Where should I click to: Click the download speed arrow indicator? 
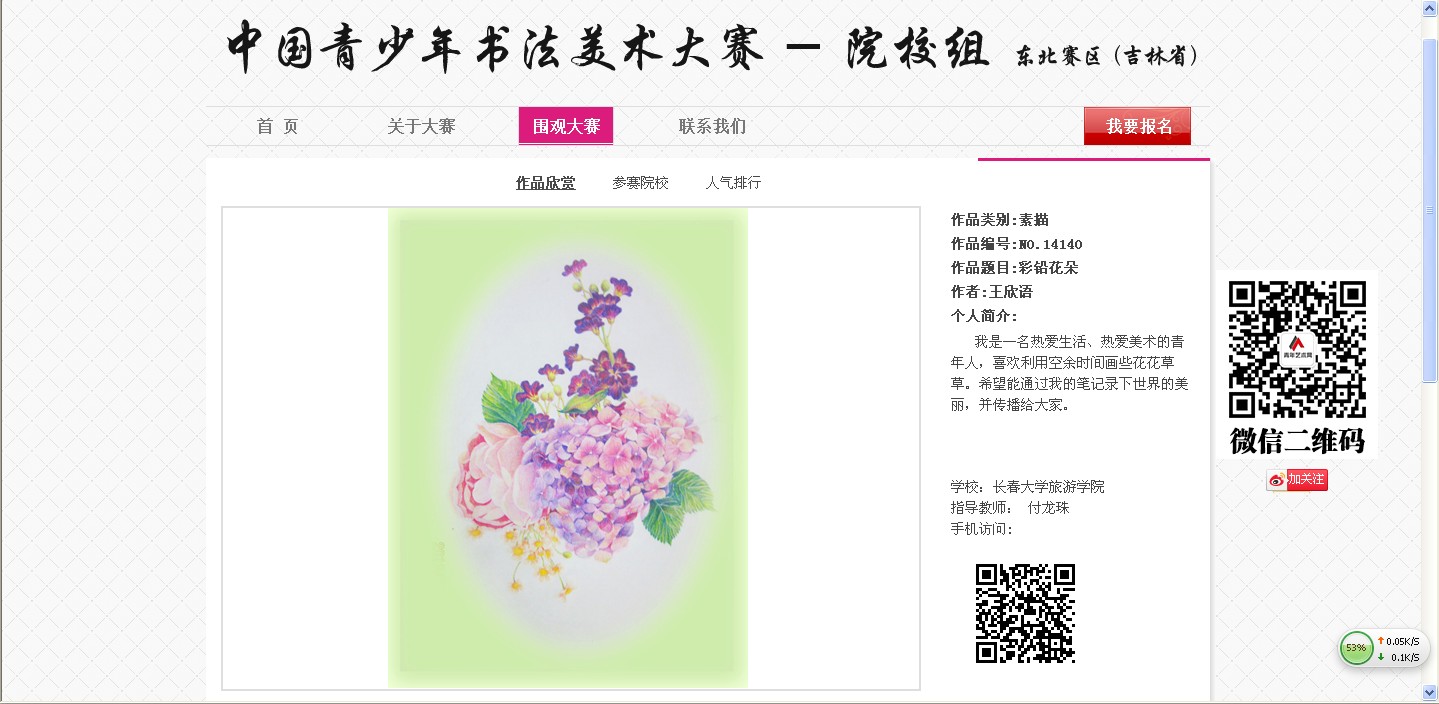coord(1381,657)
